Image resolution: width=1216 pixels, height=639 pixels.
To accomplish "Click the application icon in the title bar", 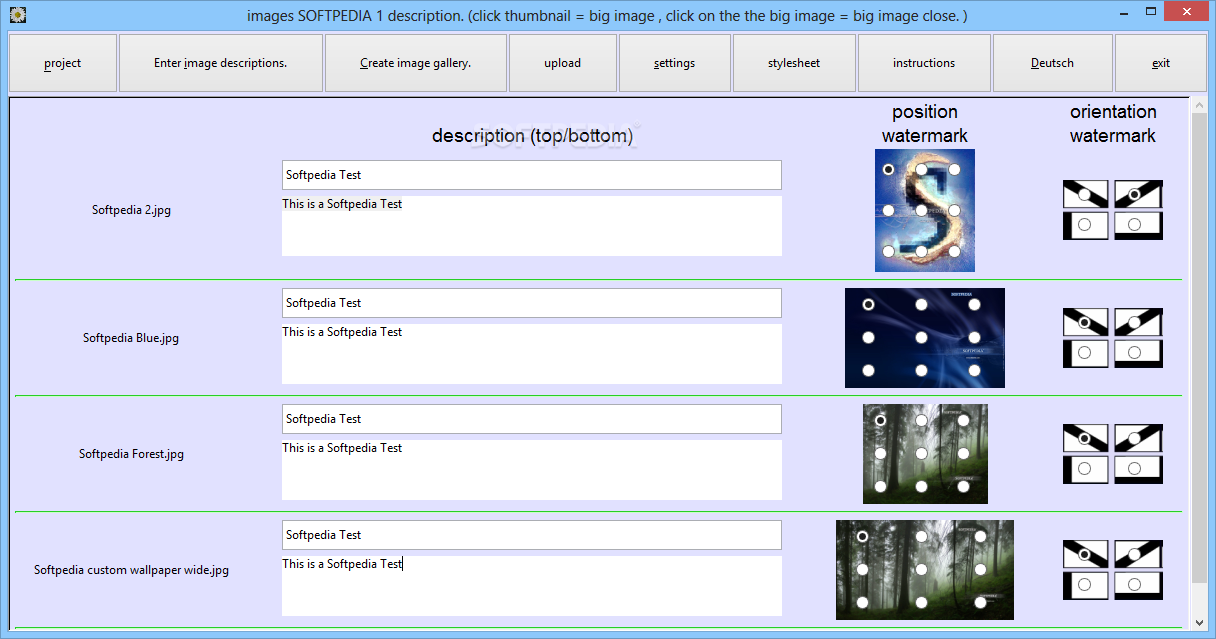I will click(x=17, y=15).
